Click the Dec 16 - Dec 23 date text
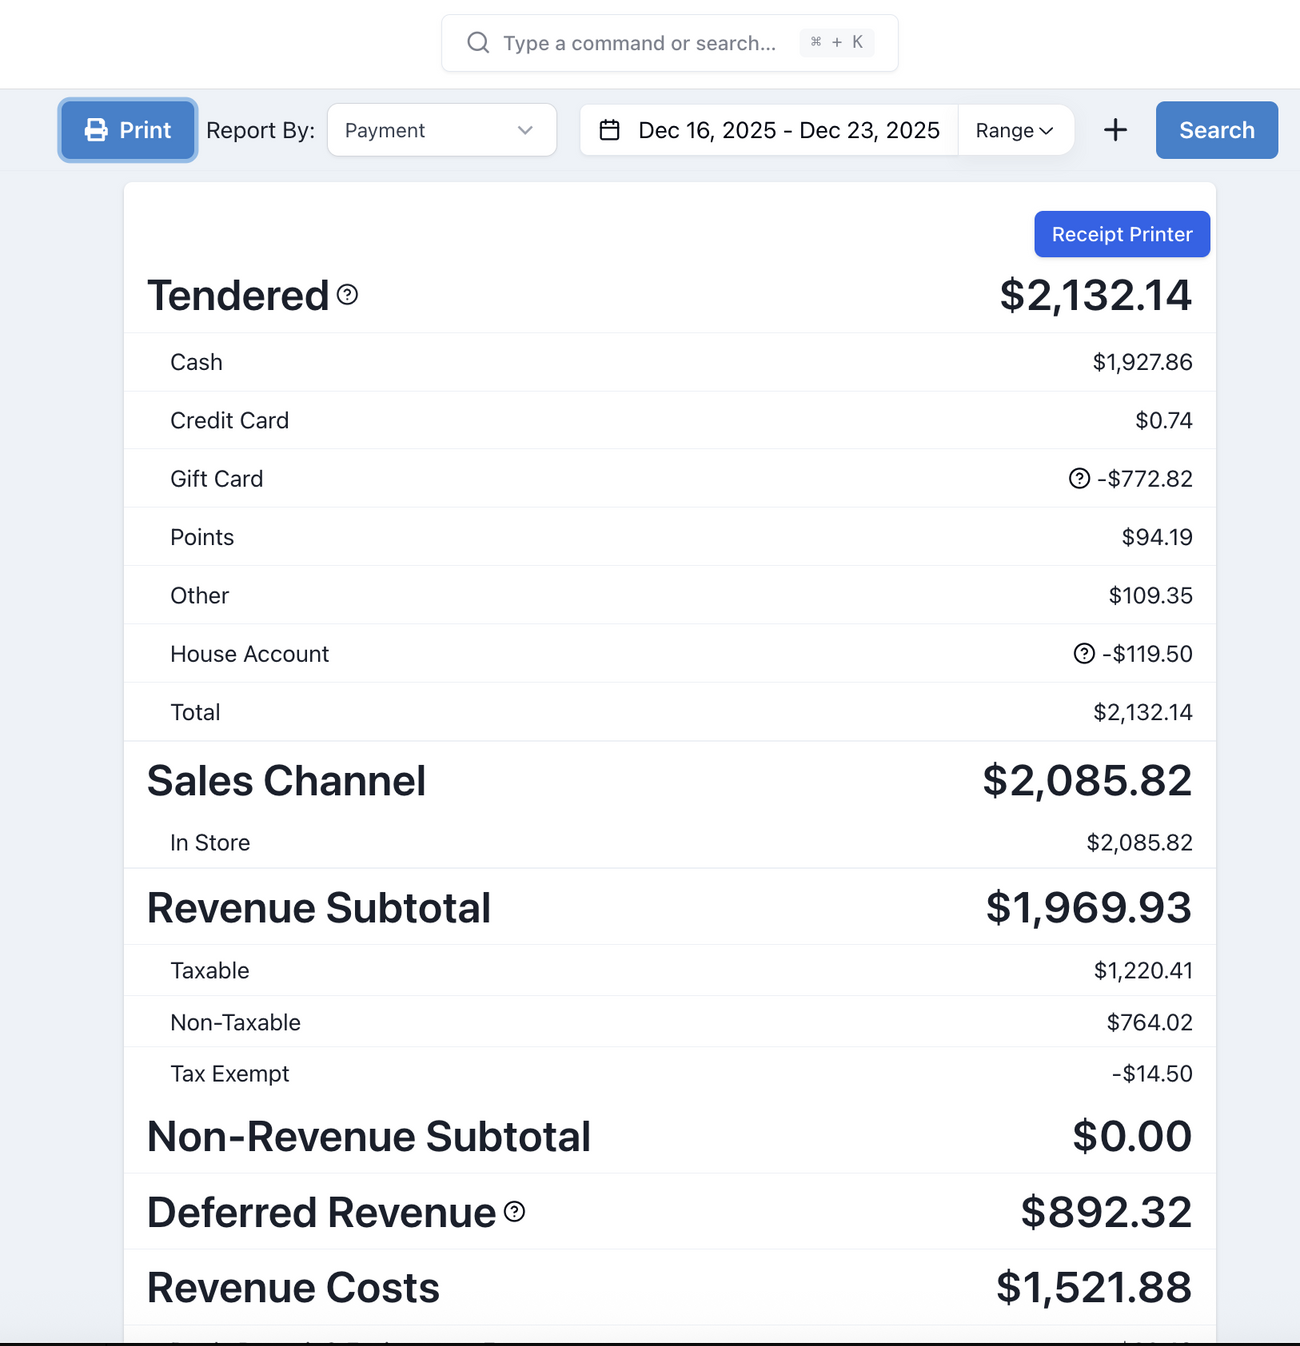The height and width of the screenshot is (1346, 1300). click(x=788, y=130)
